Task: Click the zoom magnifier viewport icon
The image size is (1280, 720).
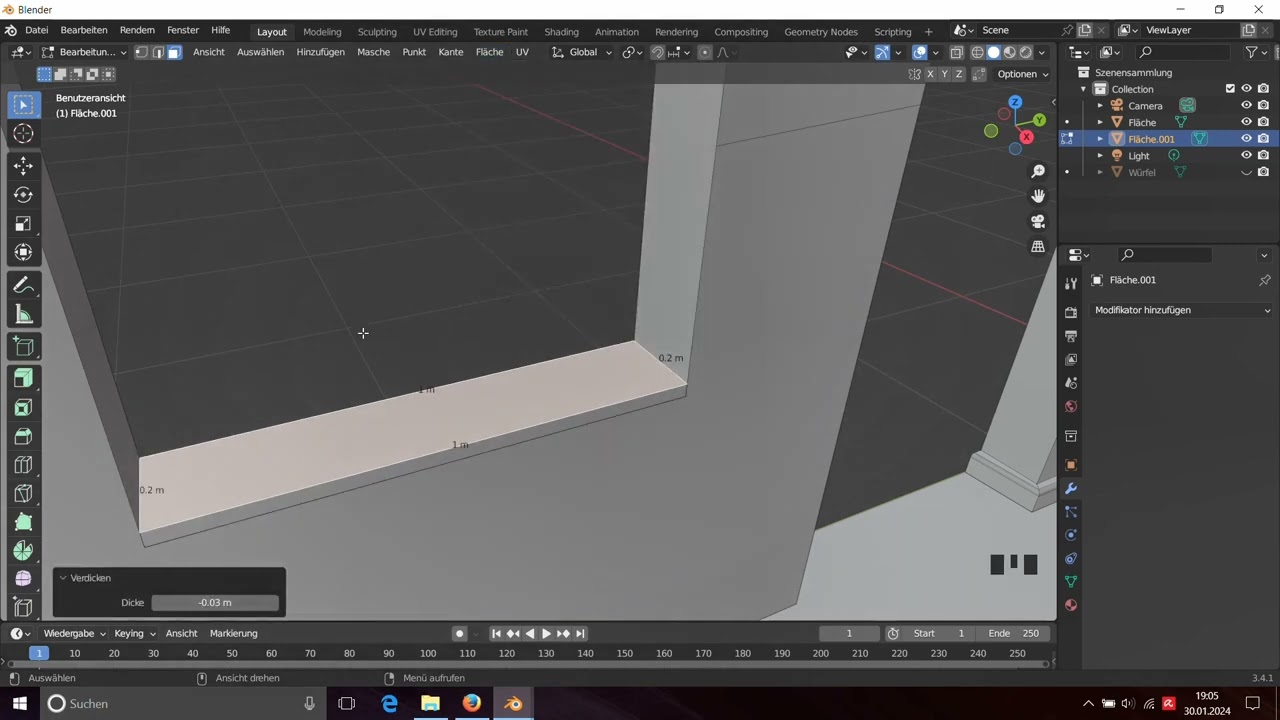Action: (1038, 171)
